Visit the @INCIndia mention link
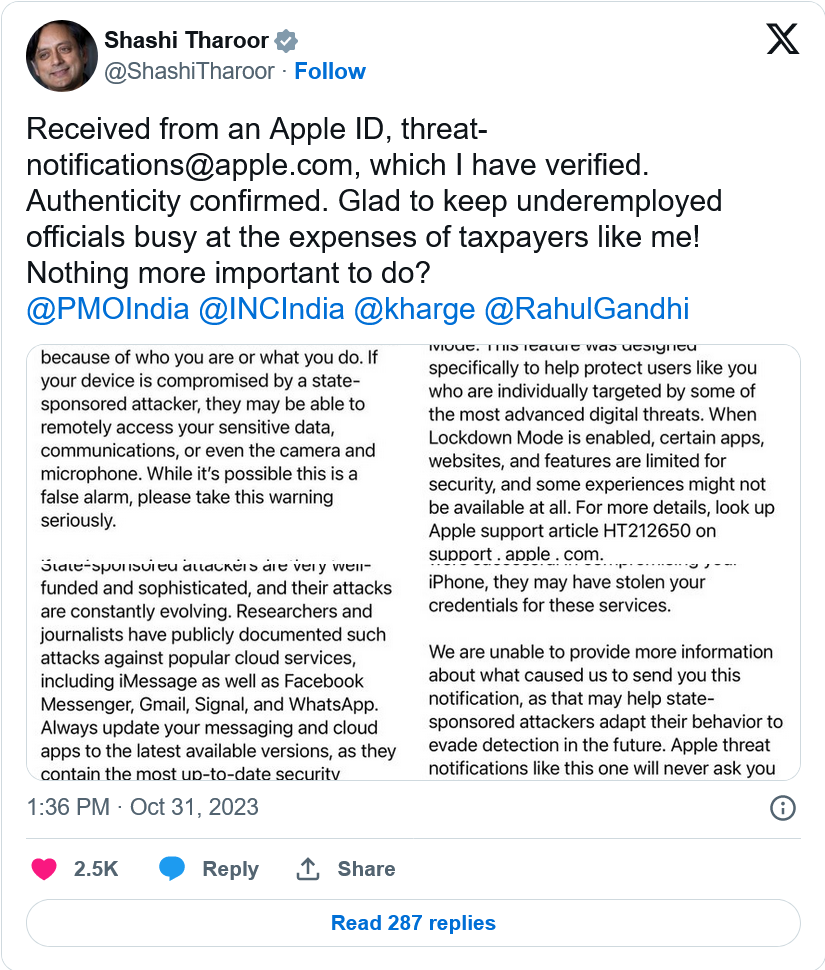The height and width of the screenshot is (970, 825). click(271, 309)
